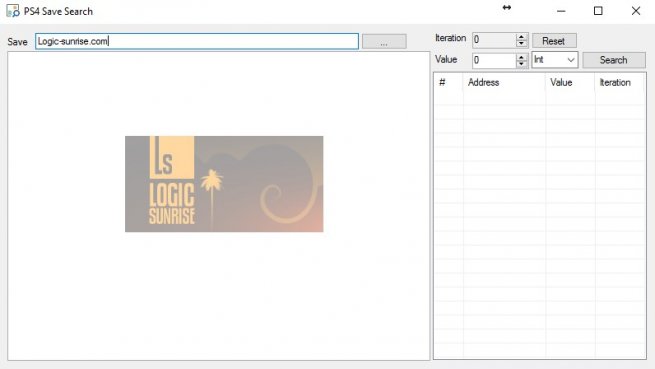655x369 pixels.
Task: Open the browse "..." file button
Action: coord(384,41)
